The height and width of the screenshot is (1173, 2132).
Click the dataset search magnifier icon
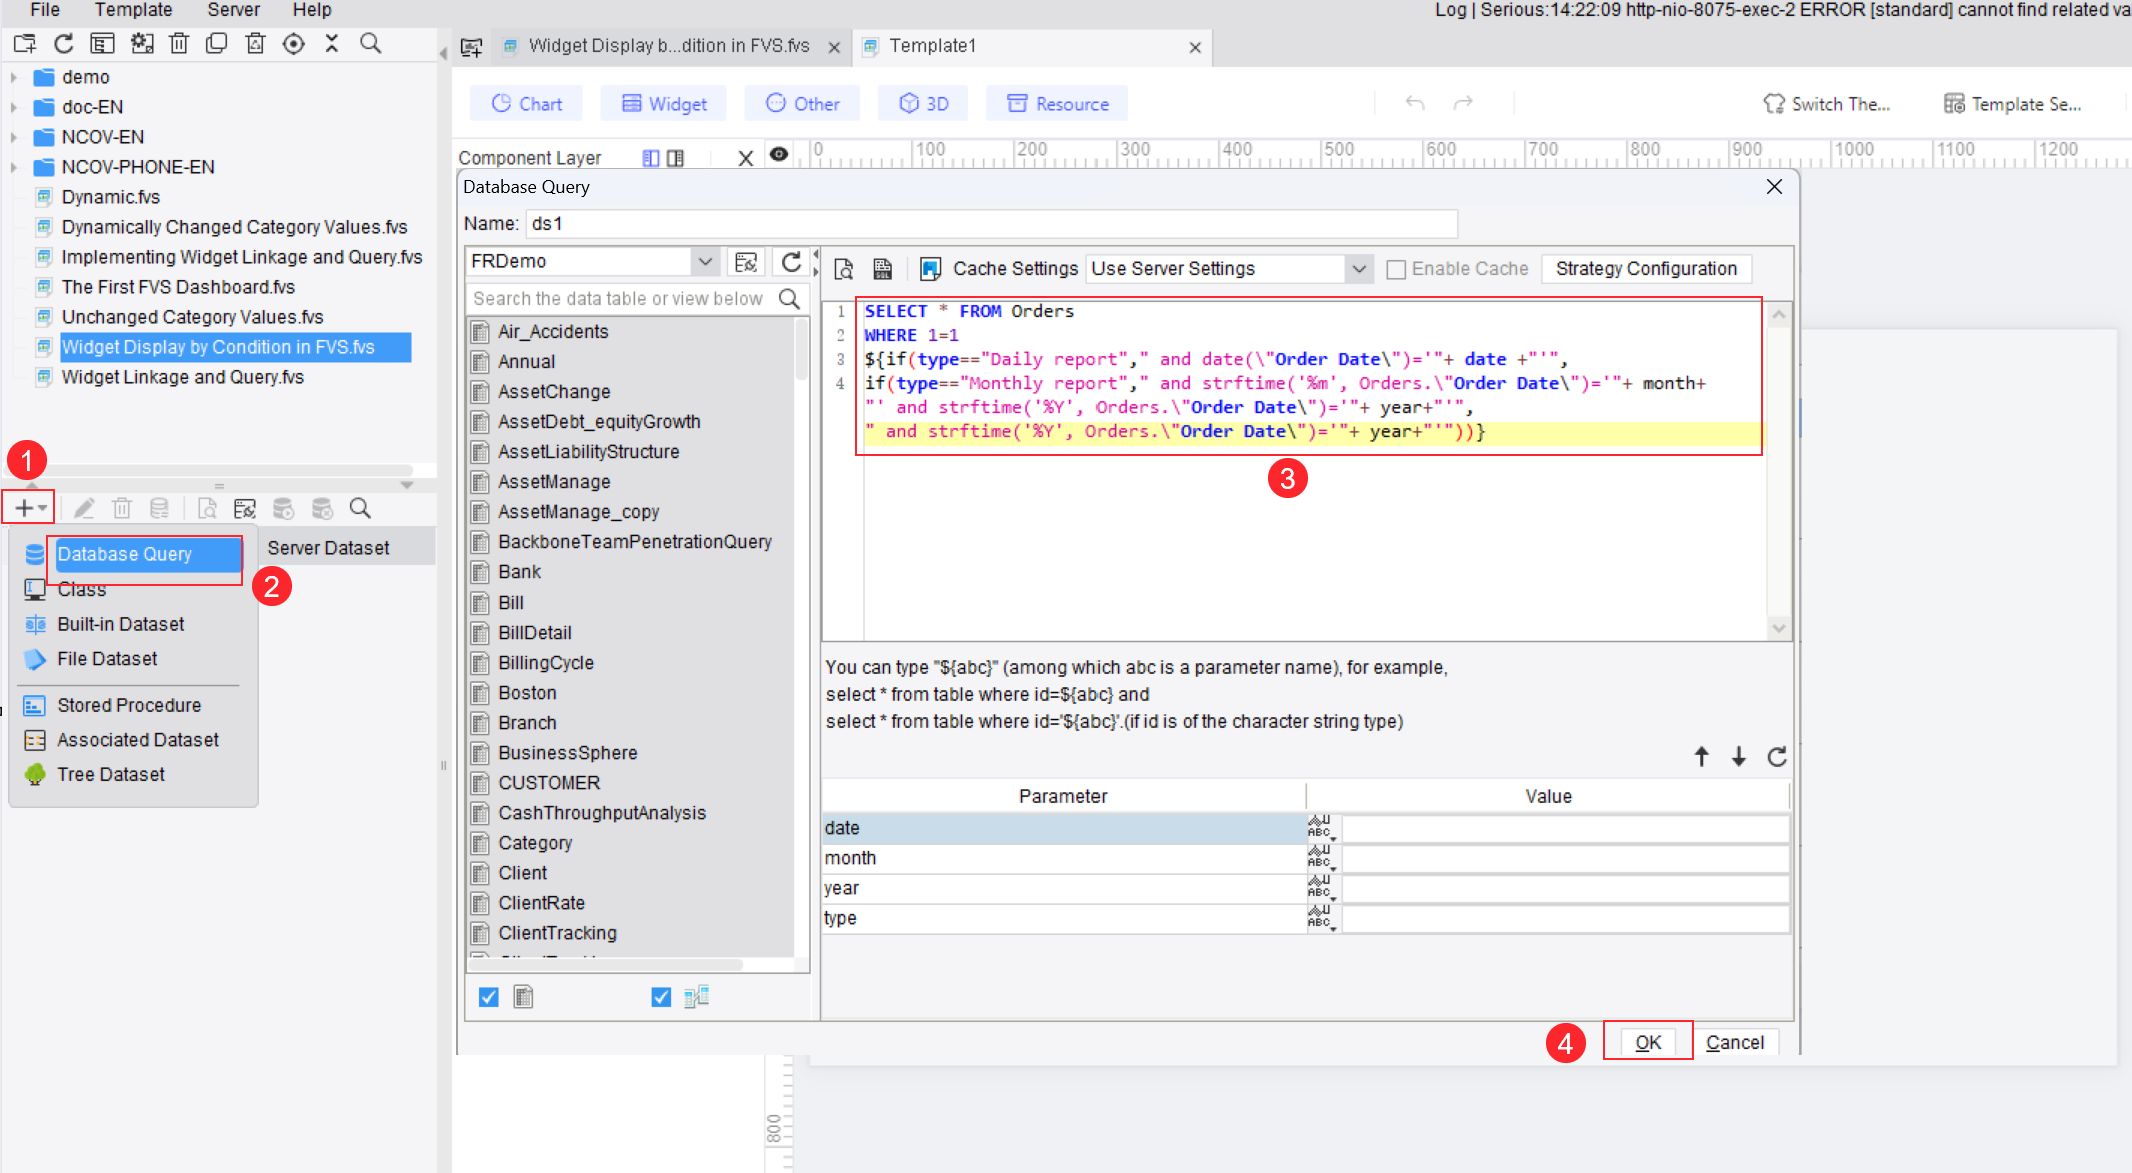point(361,509)
